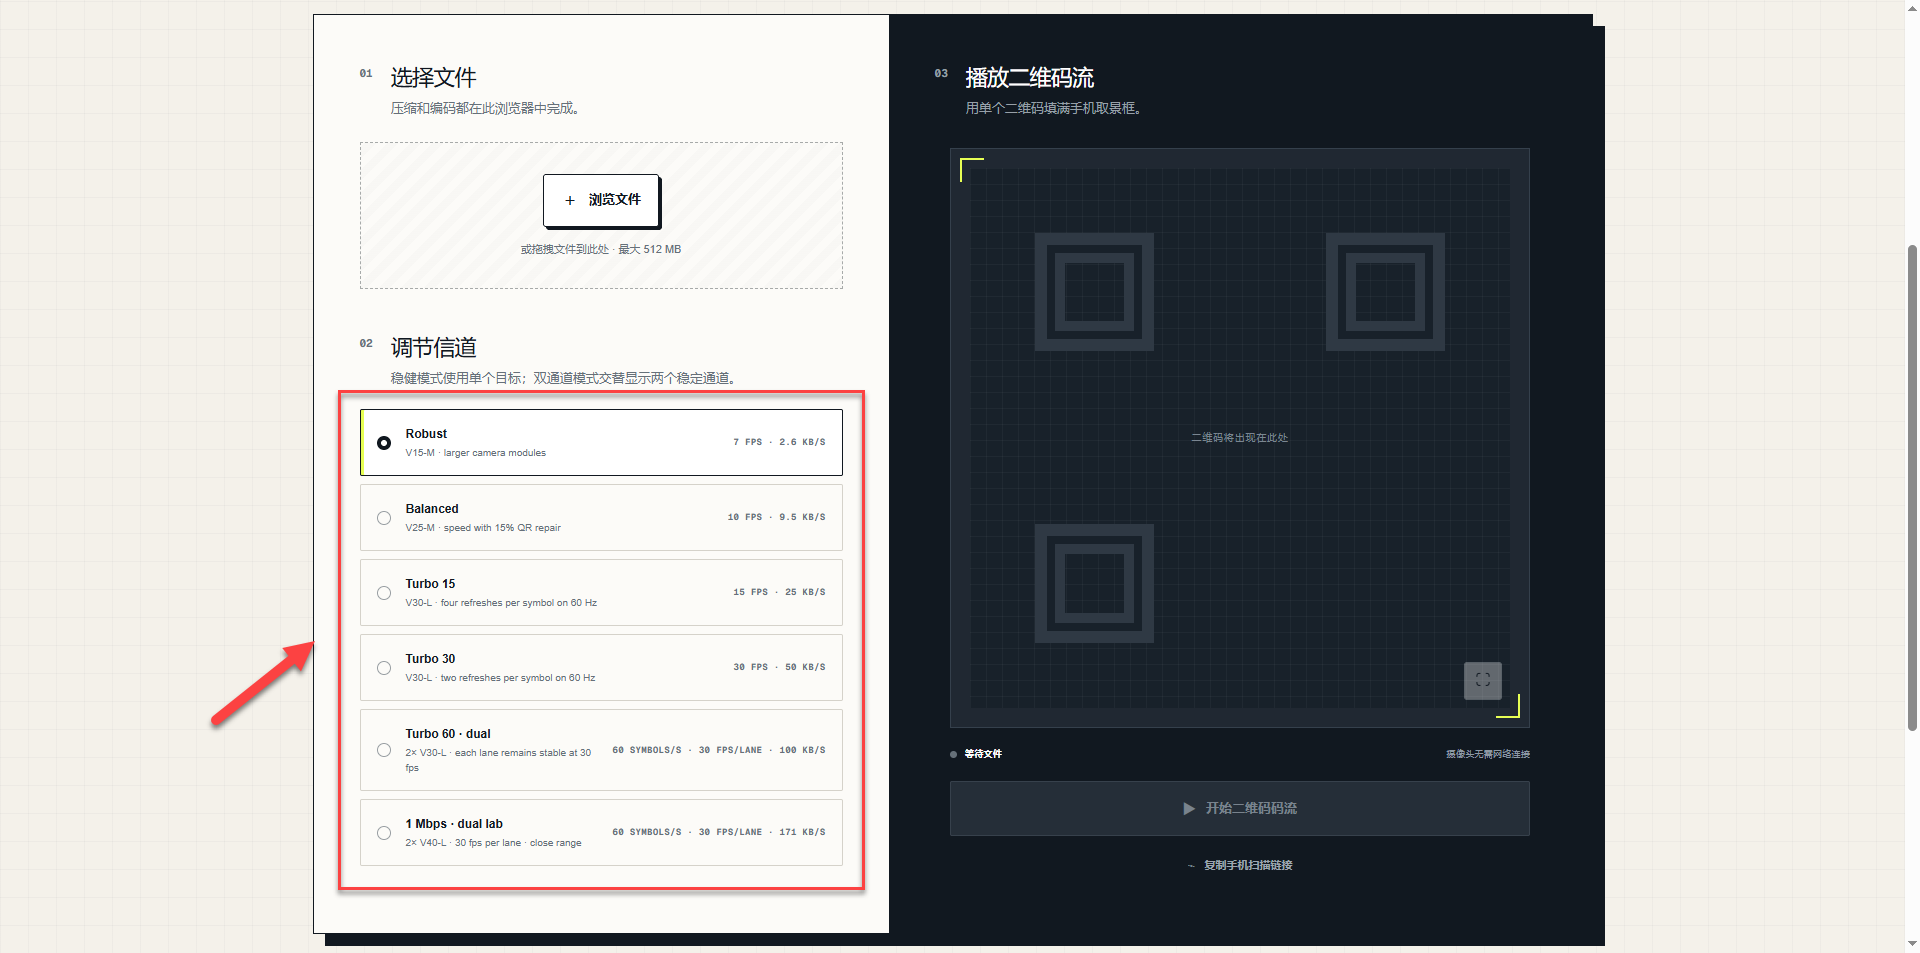Viewport: 1920px width, 953px height.
Task: Click the '100 KB/S' Turbo 60 rate text
Action: (802, 750)
